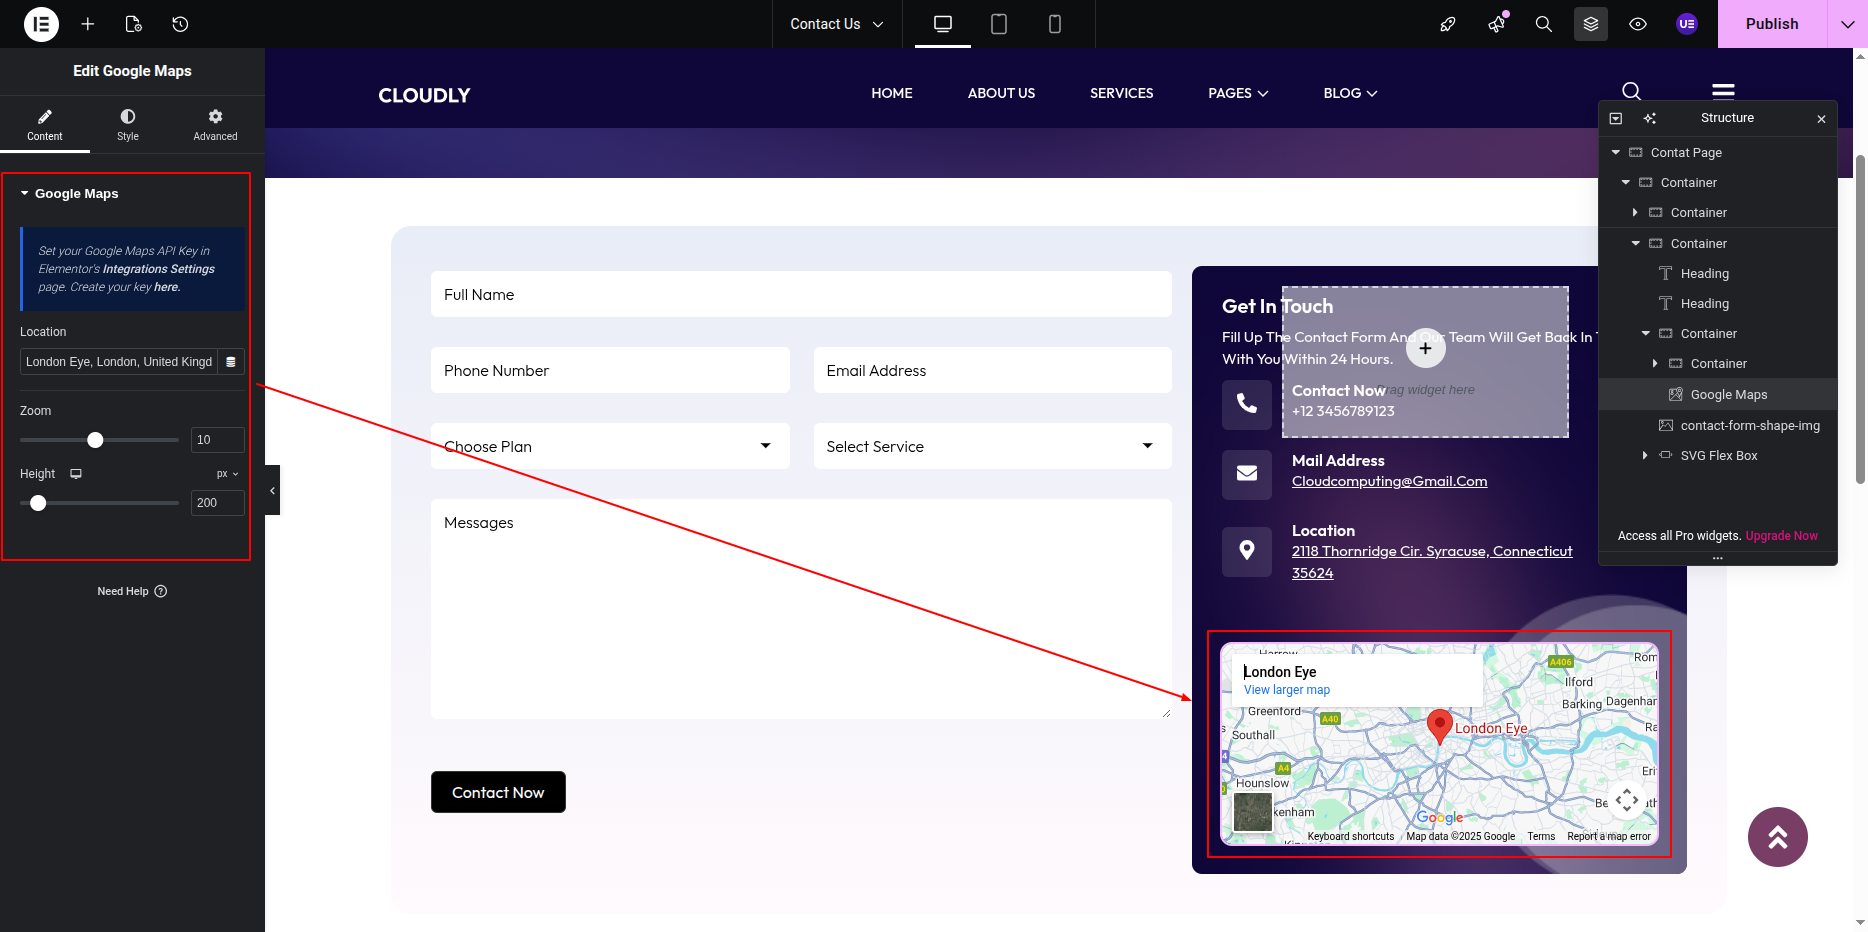Open document settings icon in top bar
The width and height of the screenshot is (1868, 932).
click(x=134, y=24)
